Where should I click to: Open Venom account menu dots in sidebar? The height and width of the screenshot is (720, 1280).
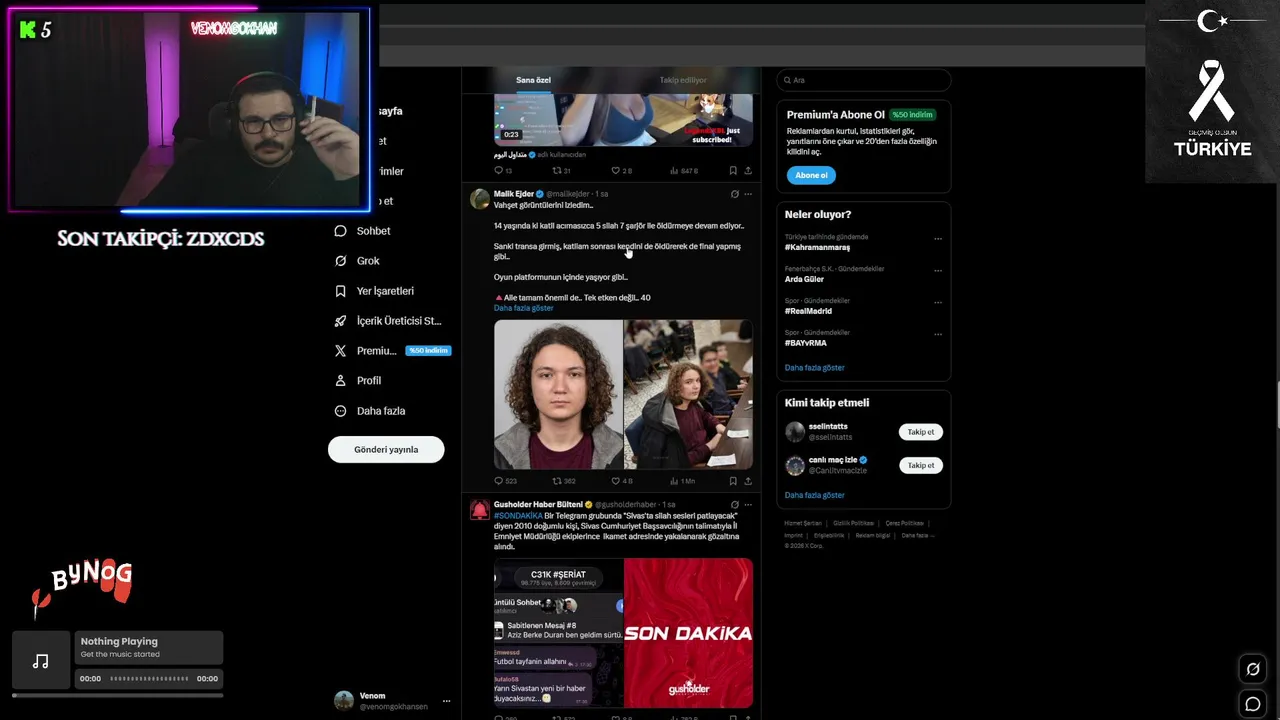click(x=446, y=701)
